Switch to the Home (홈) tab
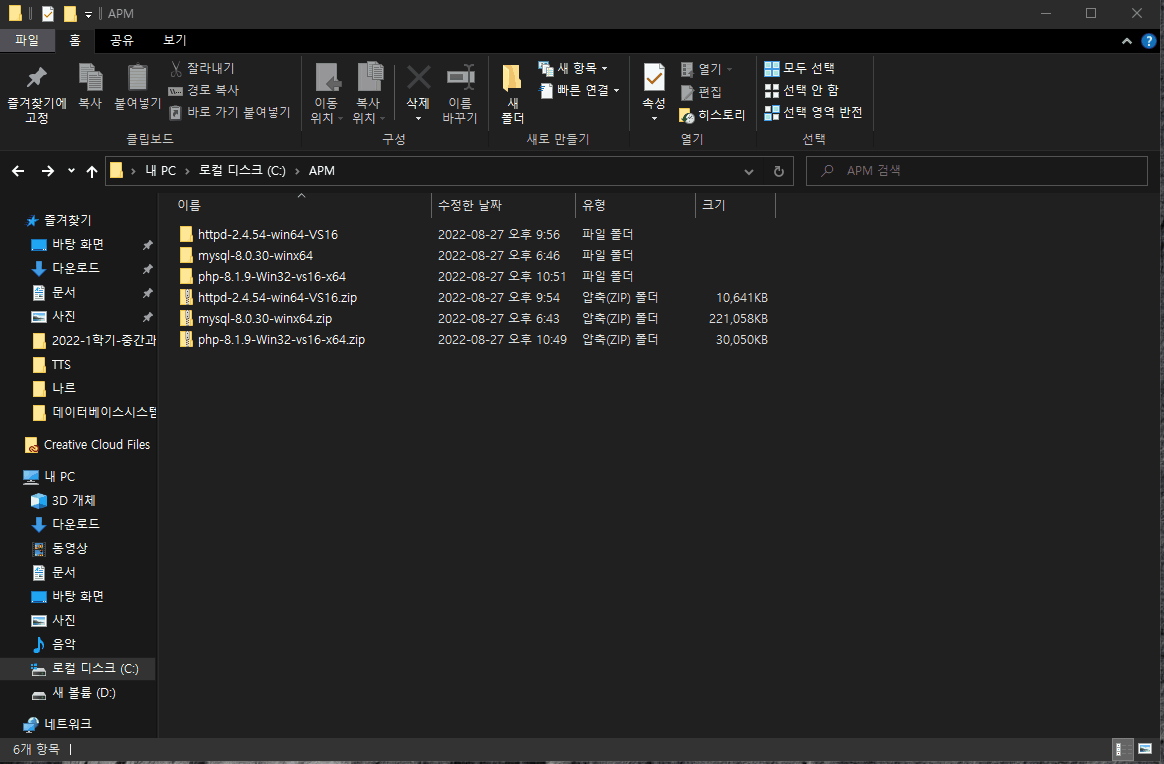This screenshot has width=1164, height=764. (75, 40)
